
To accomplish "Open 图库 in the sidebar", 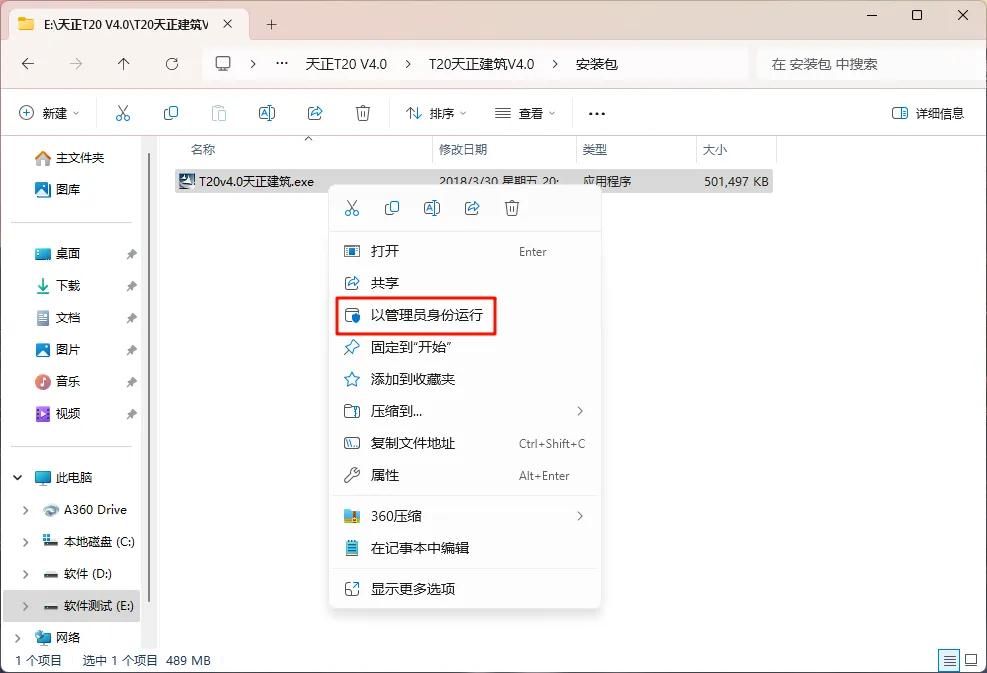I will [x=58, y=189].
